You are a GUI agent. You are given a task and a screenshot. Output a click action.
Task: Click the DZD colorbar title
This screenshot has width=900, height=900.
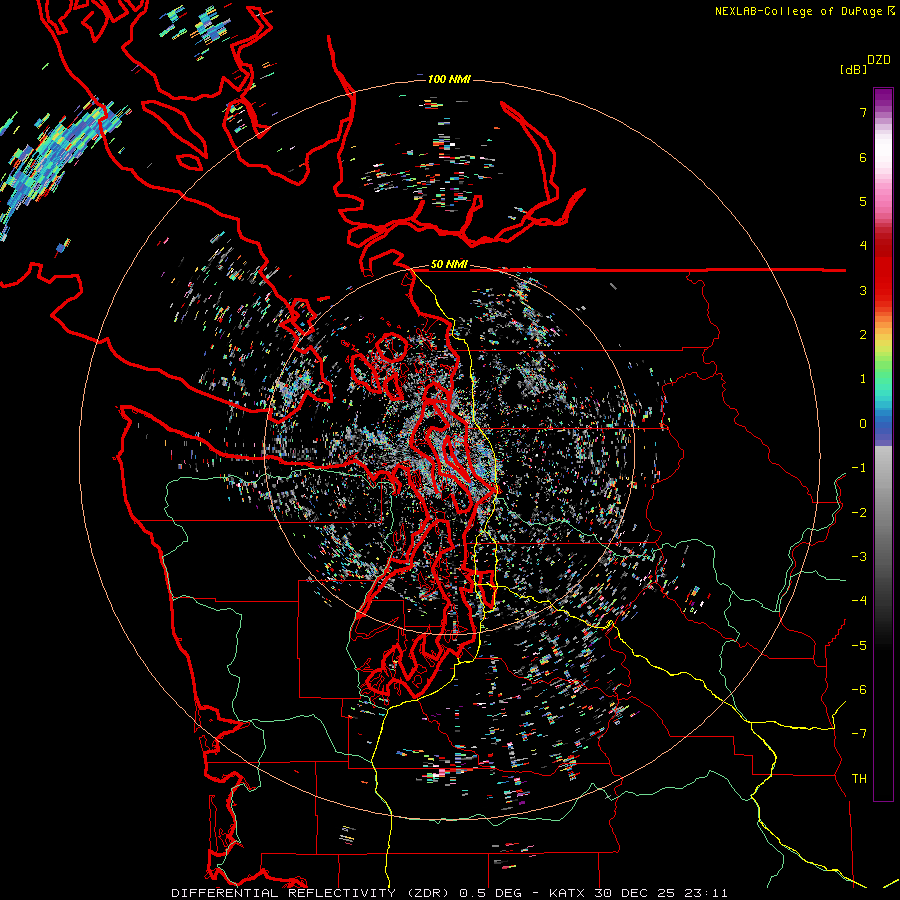(x=879, y=60)
